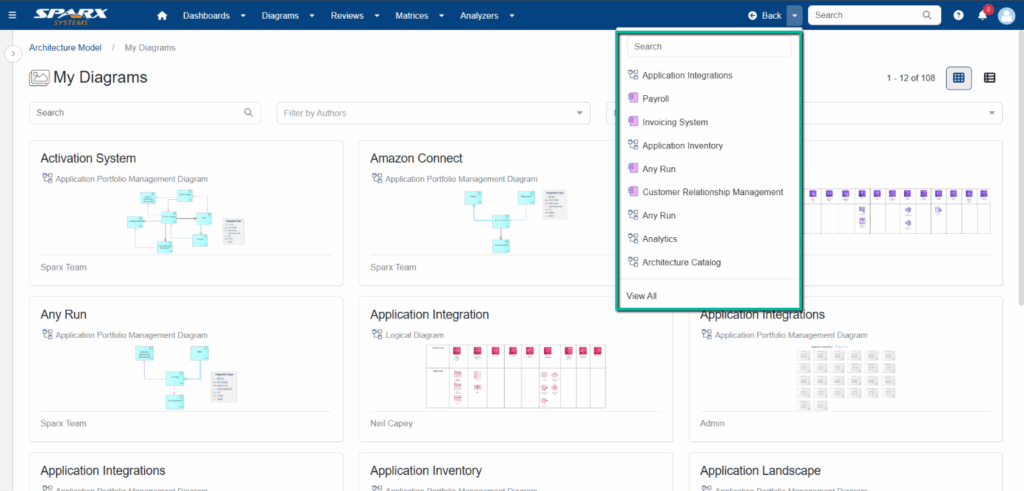This screenshot has height=491, width=1024.
Task: Click the 1 - 12 of 108 count
Action: coord(910,78)
